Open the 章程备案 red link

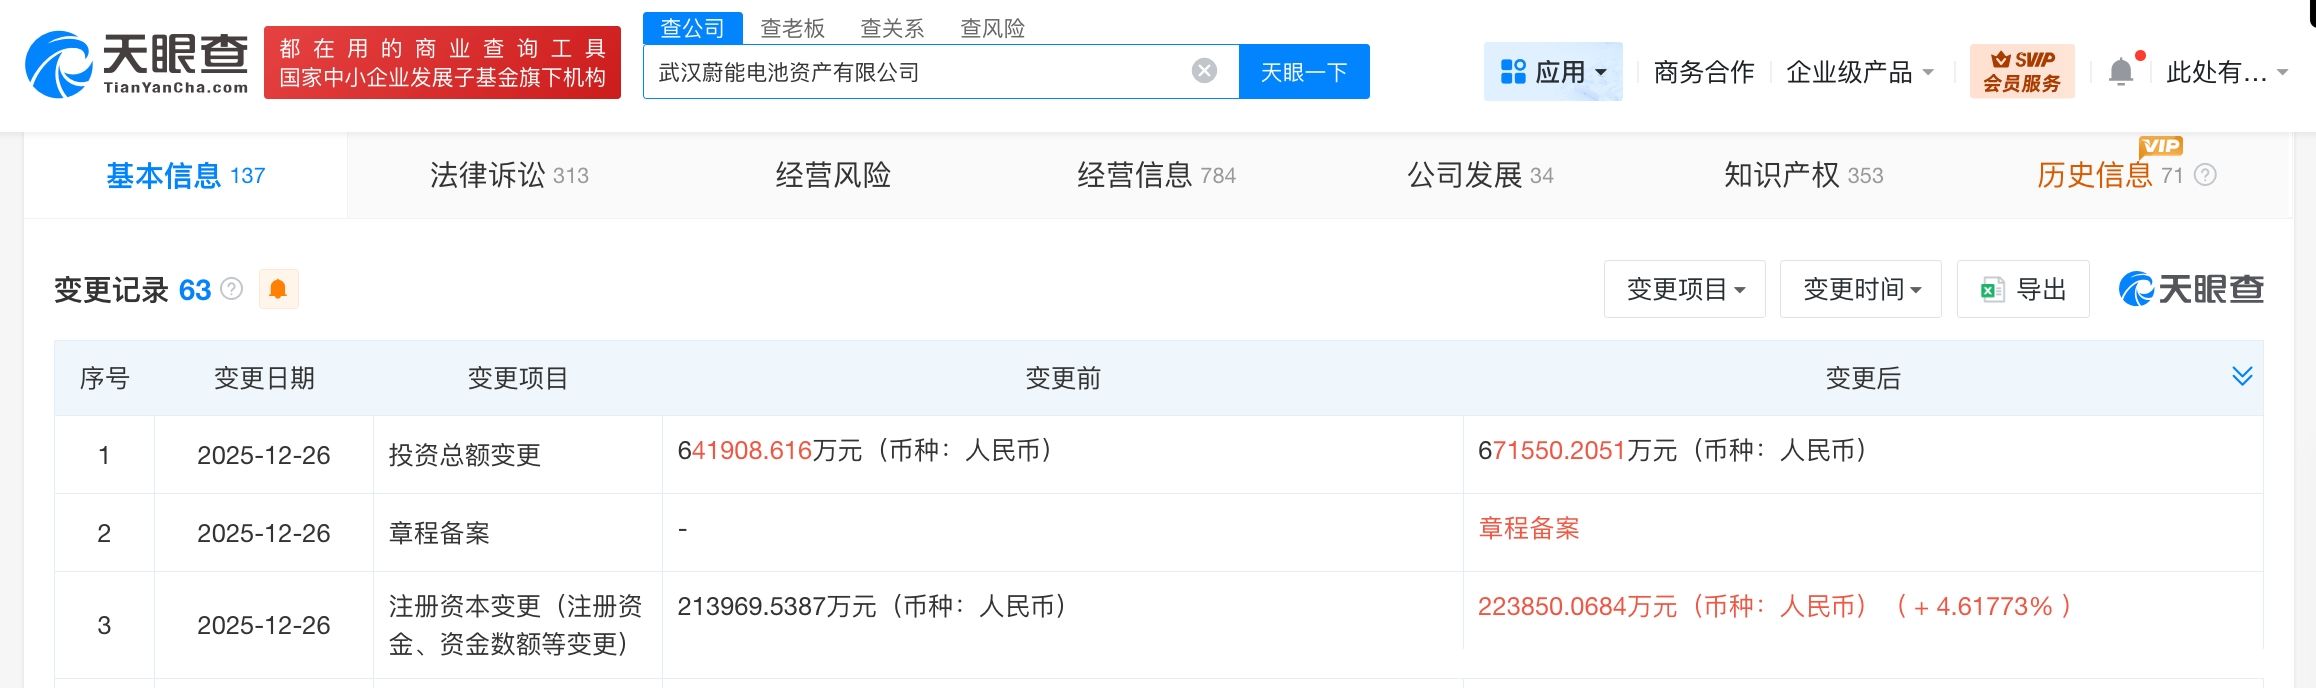pyautogui.click(x=1528, y=529)
